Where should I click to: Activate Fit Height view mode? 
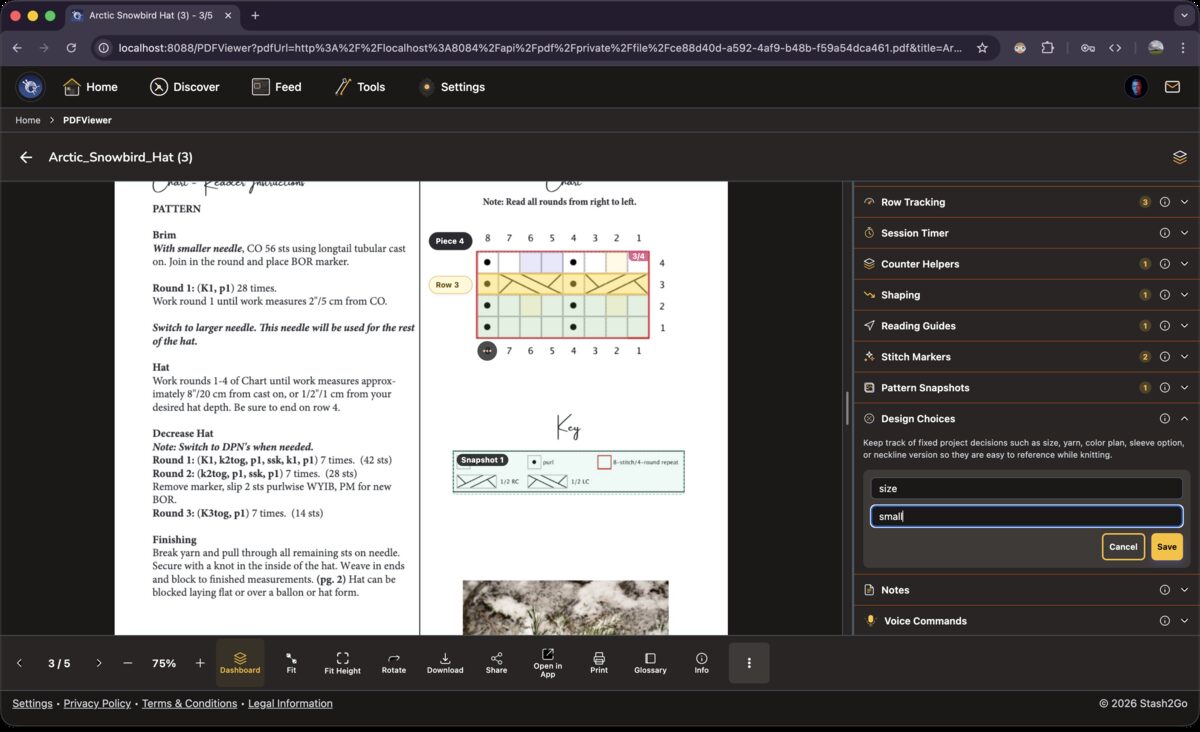[x=342, y=661]
